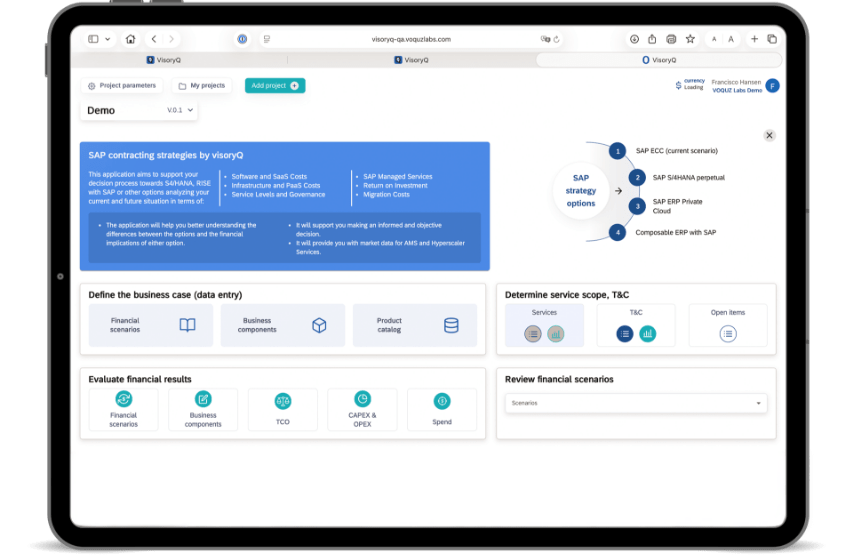Open Project parameters
853x557 pixels.
tap(122, 85)
